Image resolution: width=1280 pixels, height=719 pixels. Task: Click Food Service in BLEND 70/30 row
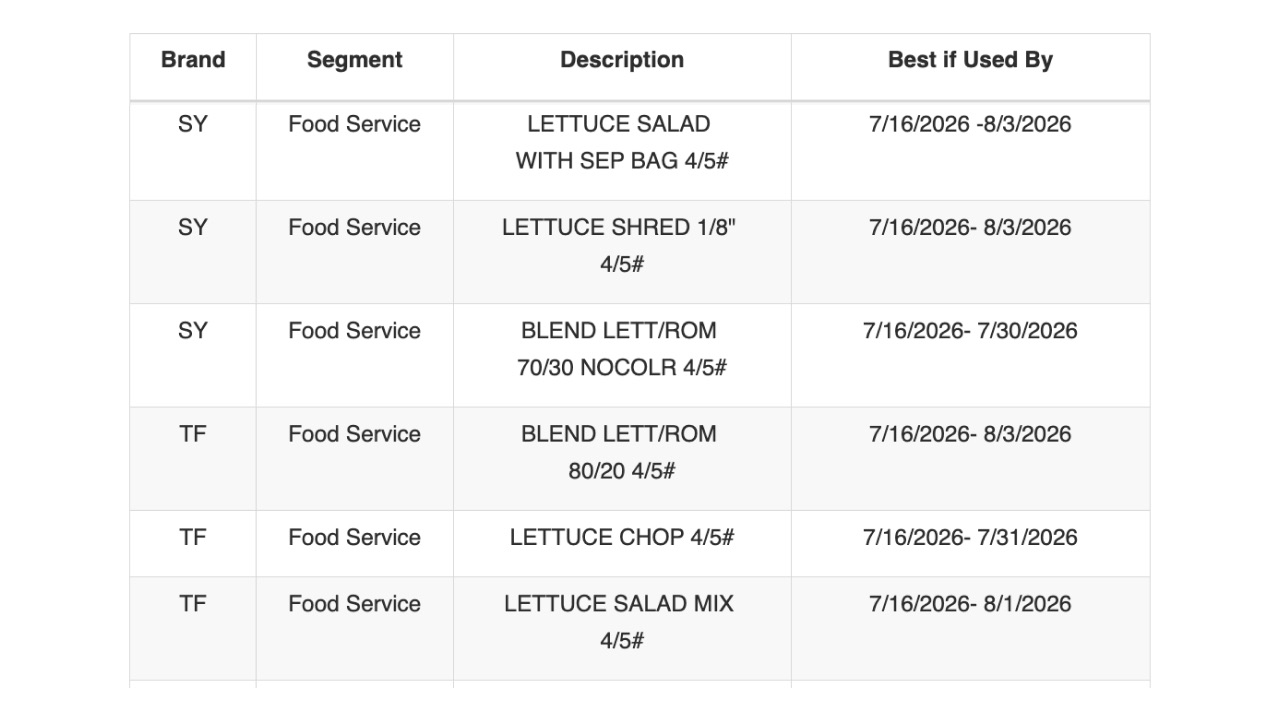point(354,331)
